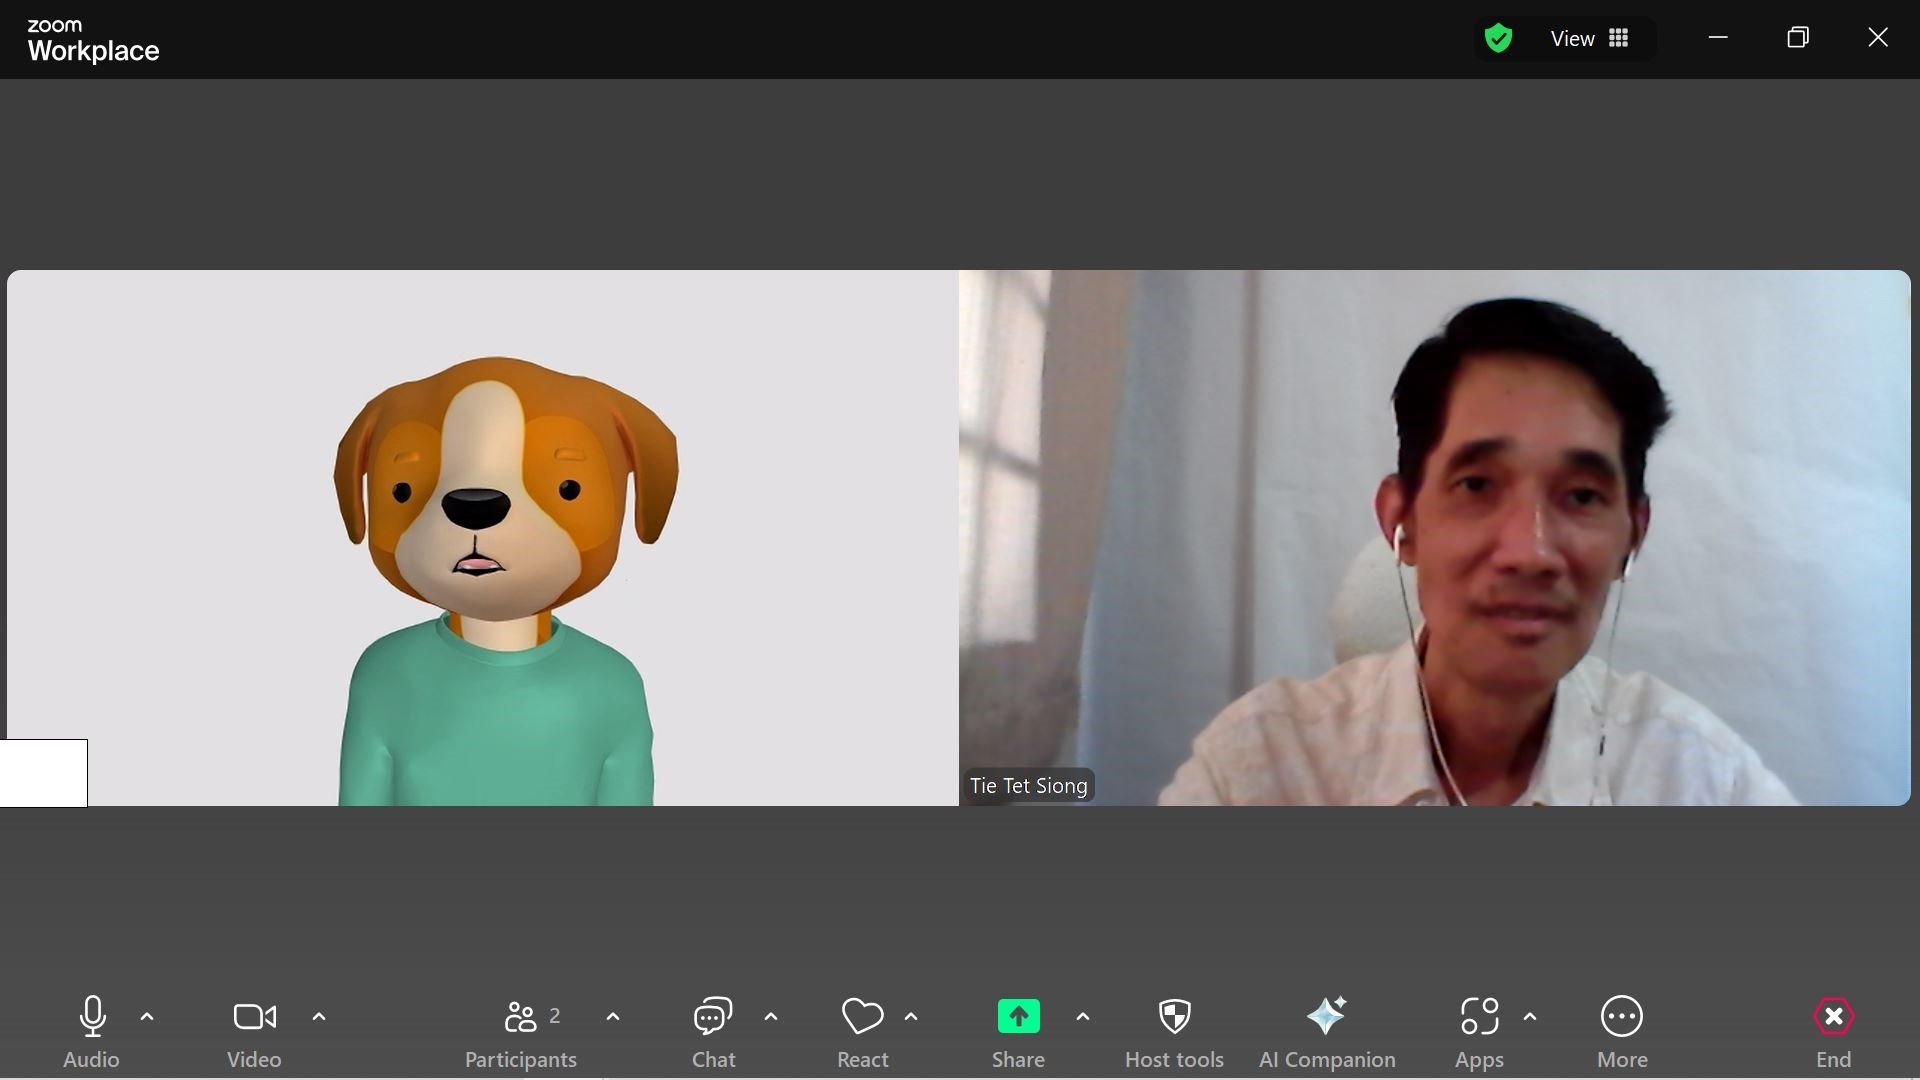Viewport: 1920px width, 1080px height.
Task: Open the Apps icon
Action: (1479, 1017)
